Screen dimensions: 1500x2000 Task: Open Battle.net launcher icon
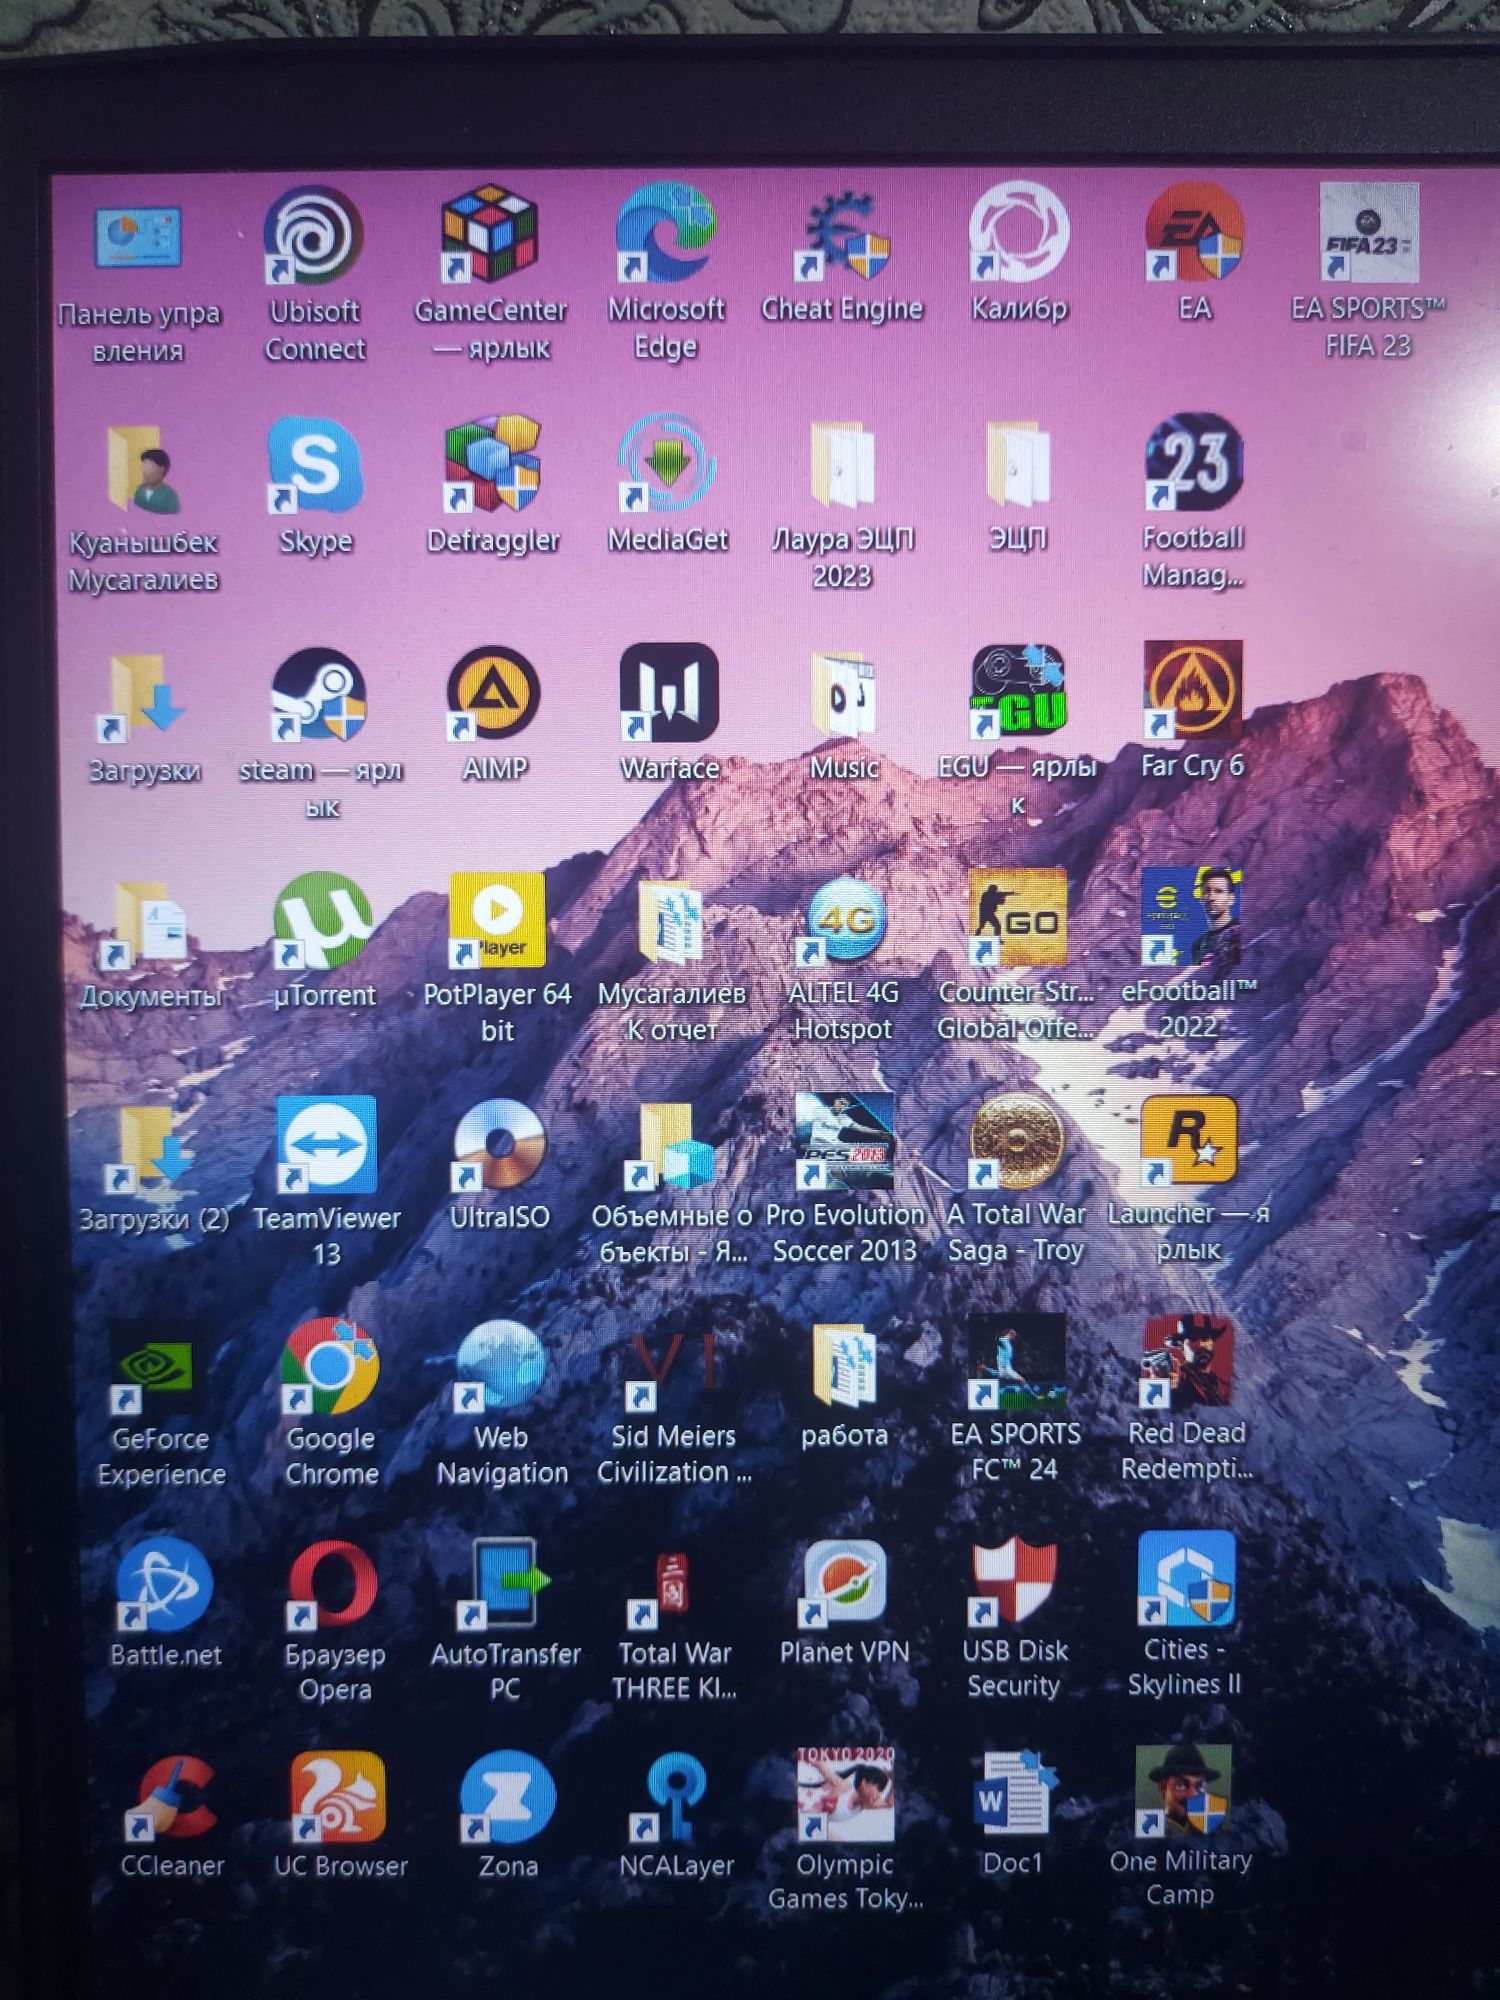pyautogui.click(x=164, y=1586)
